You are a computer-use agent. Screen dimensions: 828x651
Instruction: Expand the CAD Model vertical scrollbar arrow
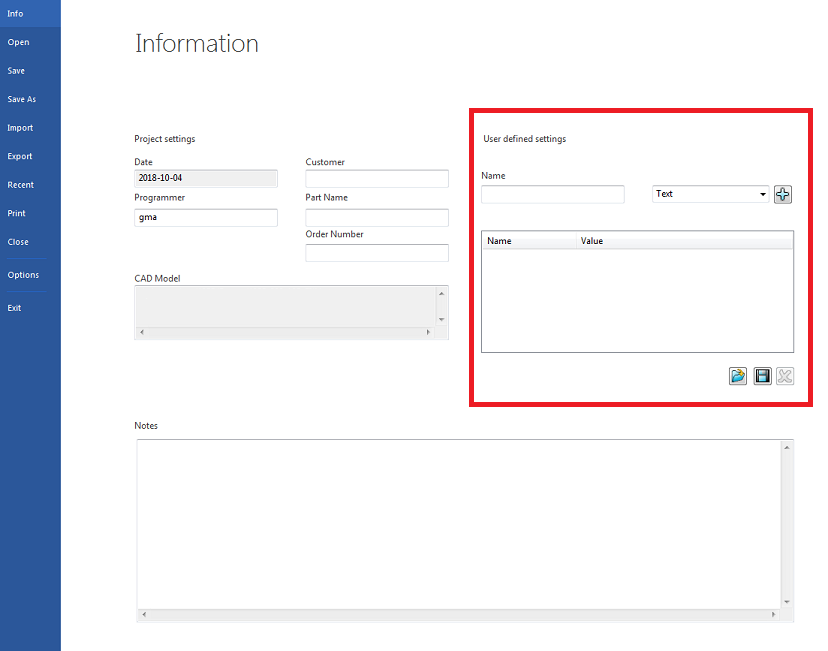[442, 293]
